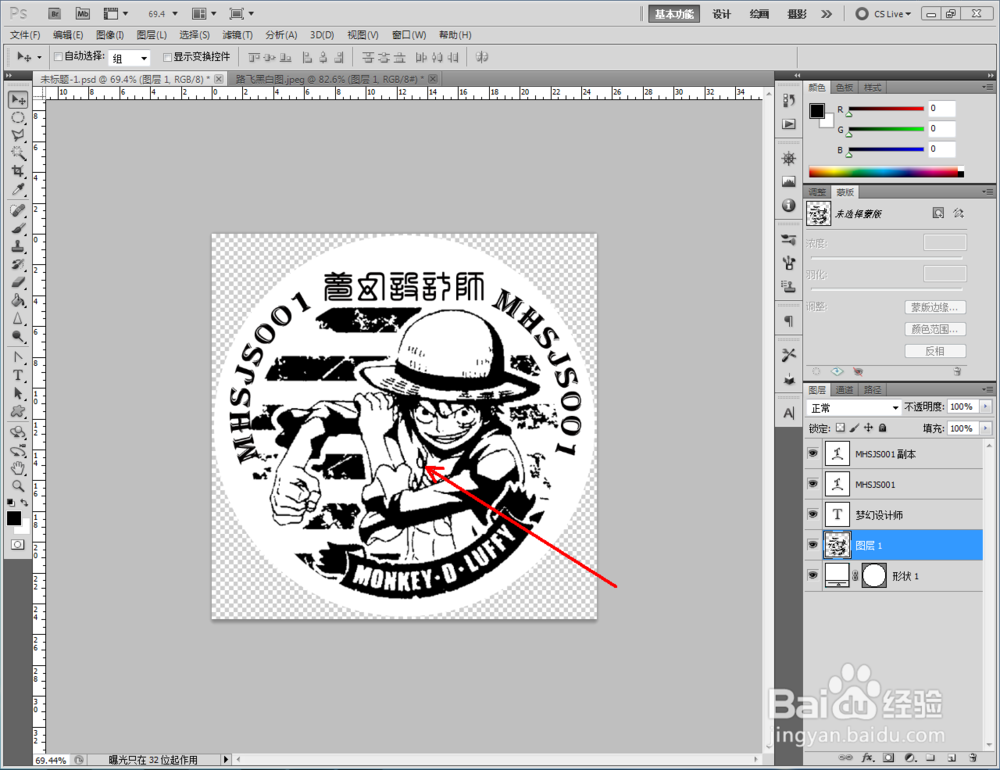Open the auto-select group dropdown
The height and width of the screenshot is (770, 1000).
143,58
